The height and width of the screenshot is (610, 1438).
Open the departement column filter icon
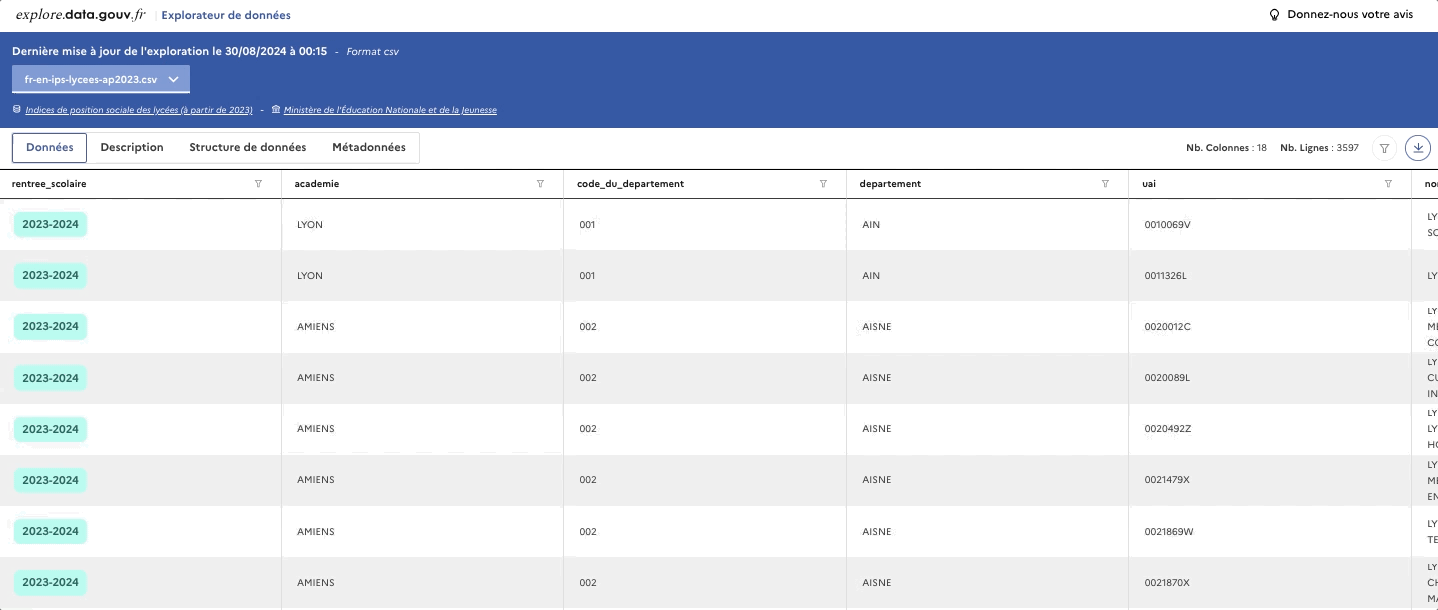(x=1105, y=184)
